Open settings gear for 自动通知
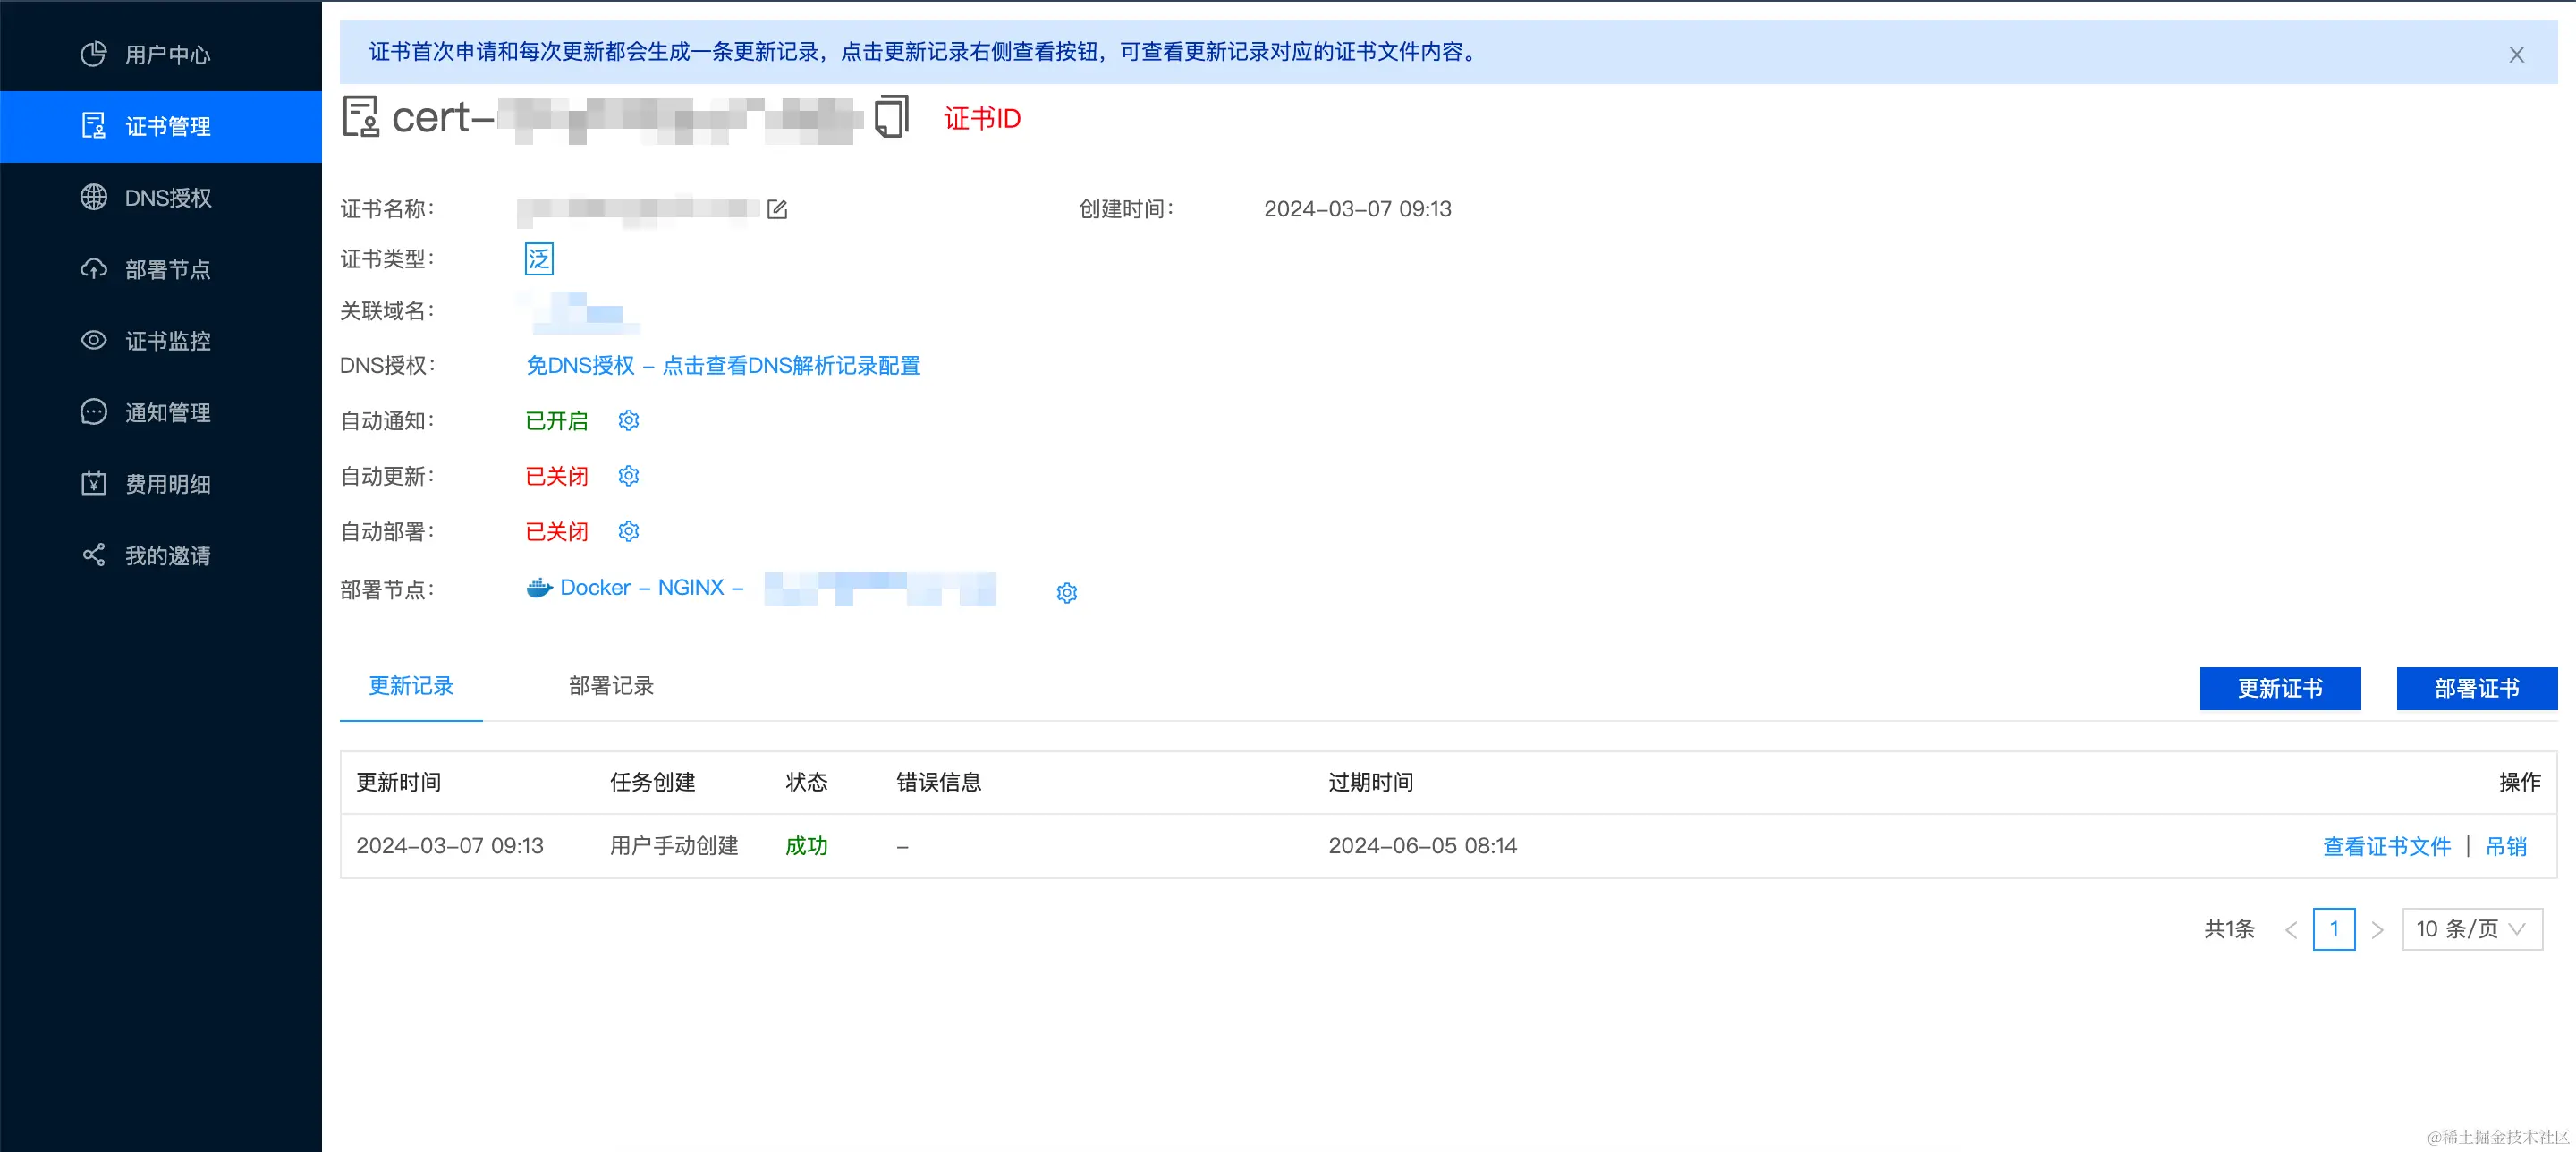The image size is (2576, 1152). (628, 420)
